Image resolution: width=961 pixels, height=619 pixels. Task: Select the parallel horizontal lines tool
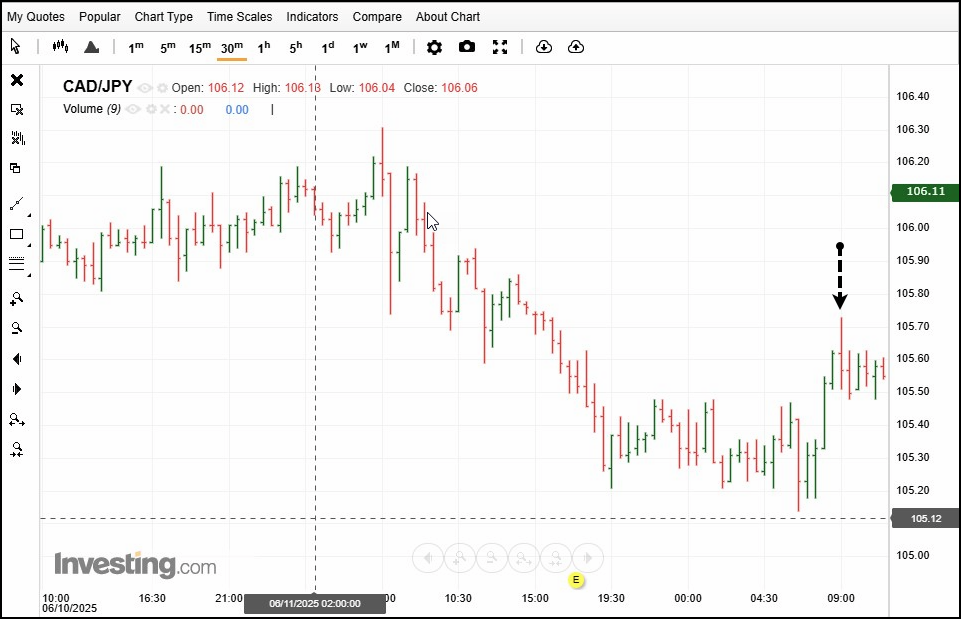pyautogui.click(x=17, y=264)
